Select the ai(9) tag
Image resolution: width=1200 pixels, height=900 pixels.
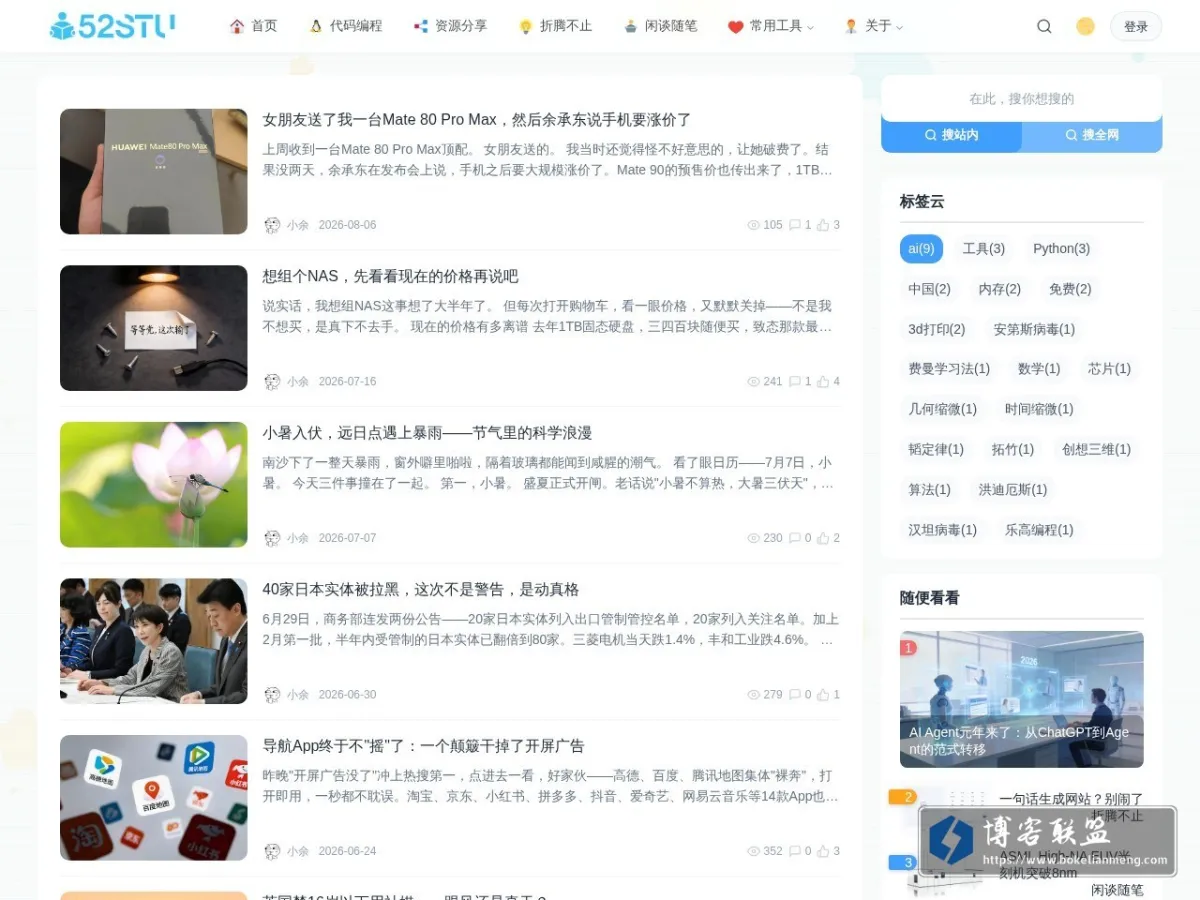[x=921, y=249]
